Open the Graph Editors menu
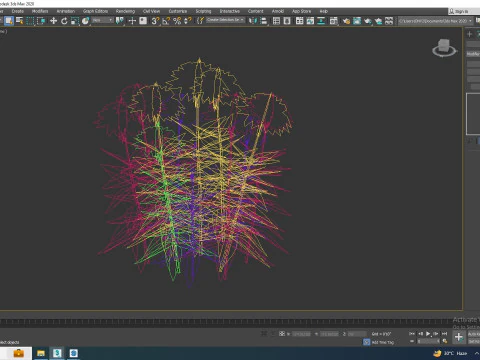480x360 pixels. 95,11
